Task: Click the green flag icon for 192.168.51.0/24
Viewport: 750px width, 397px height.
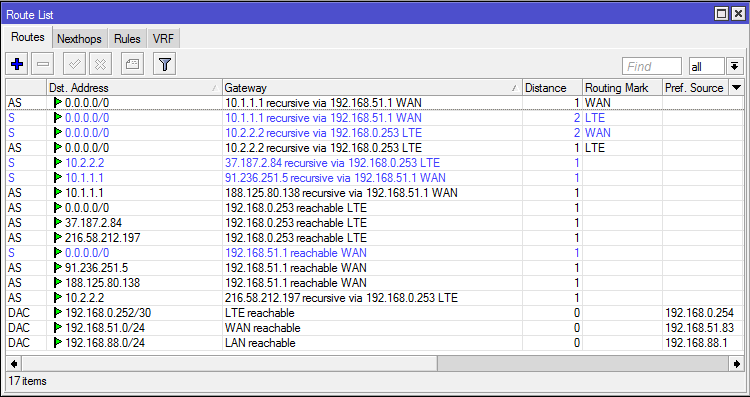Action: (x=58, y=327)
